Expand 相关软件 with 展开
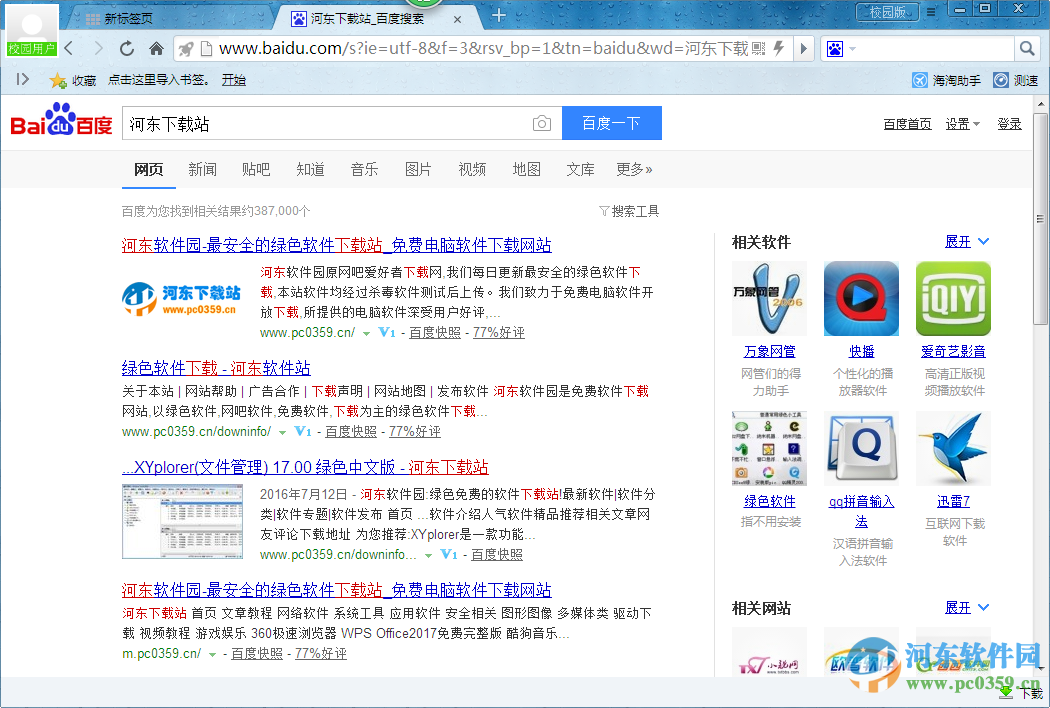This screenshot has height=708, width=1050. (966, 242)
